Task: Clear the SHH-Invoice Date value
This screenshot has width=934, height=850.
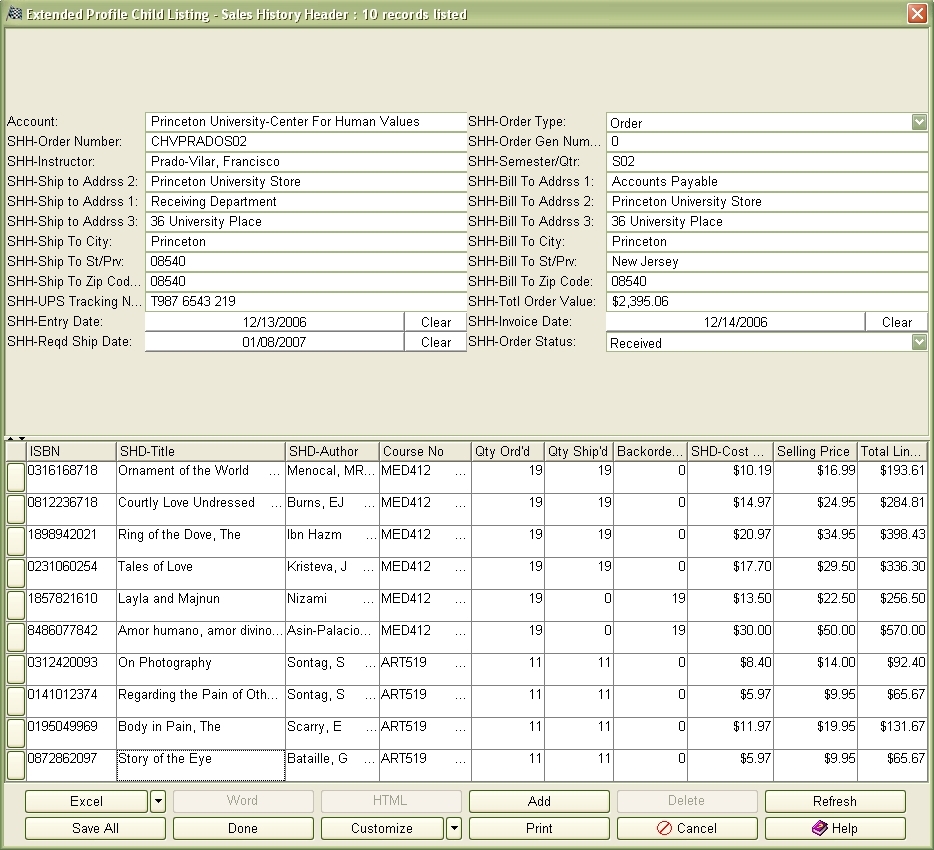Action: tap(897, 322)
